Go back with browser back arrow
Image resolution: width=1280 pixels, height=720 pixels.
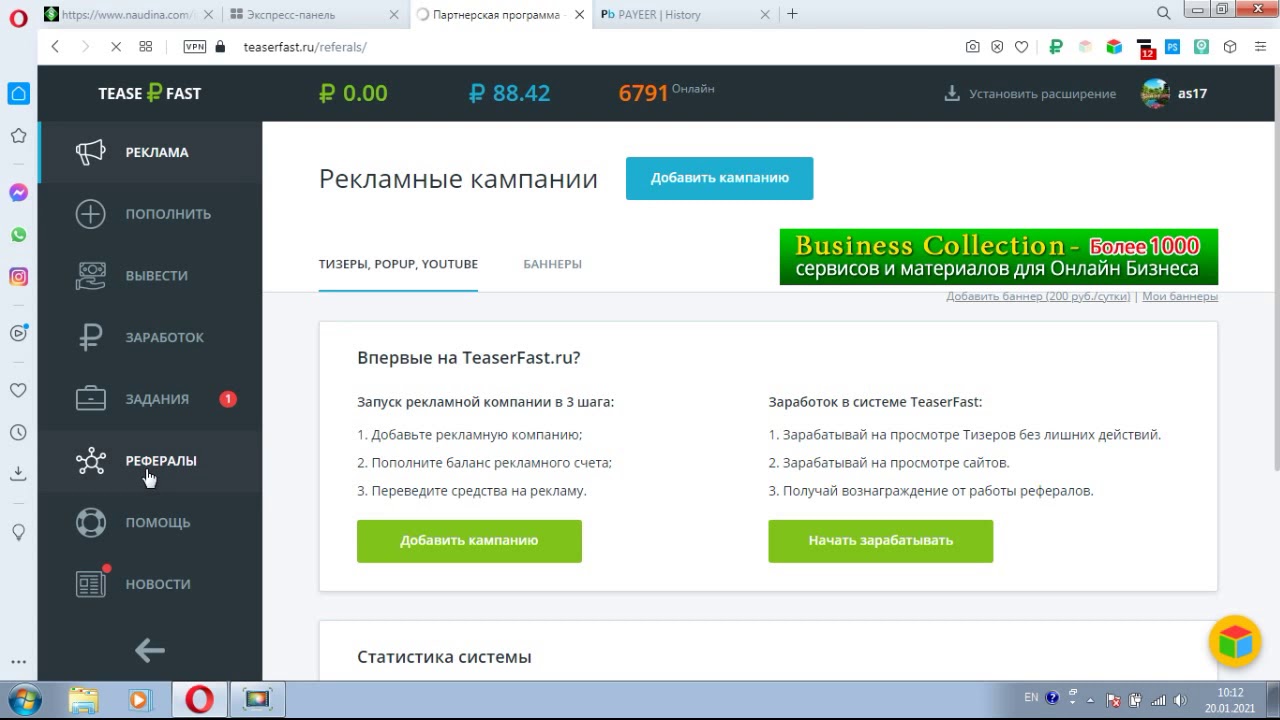click(x=55, y=47)
